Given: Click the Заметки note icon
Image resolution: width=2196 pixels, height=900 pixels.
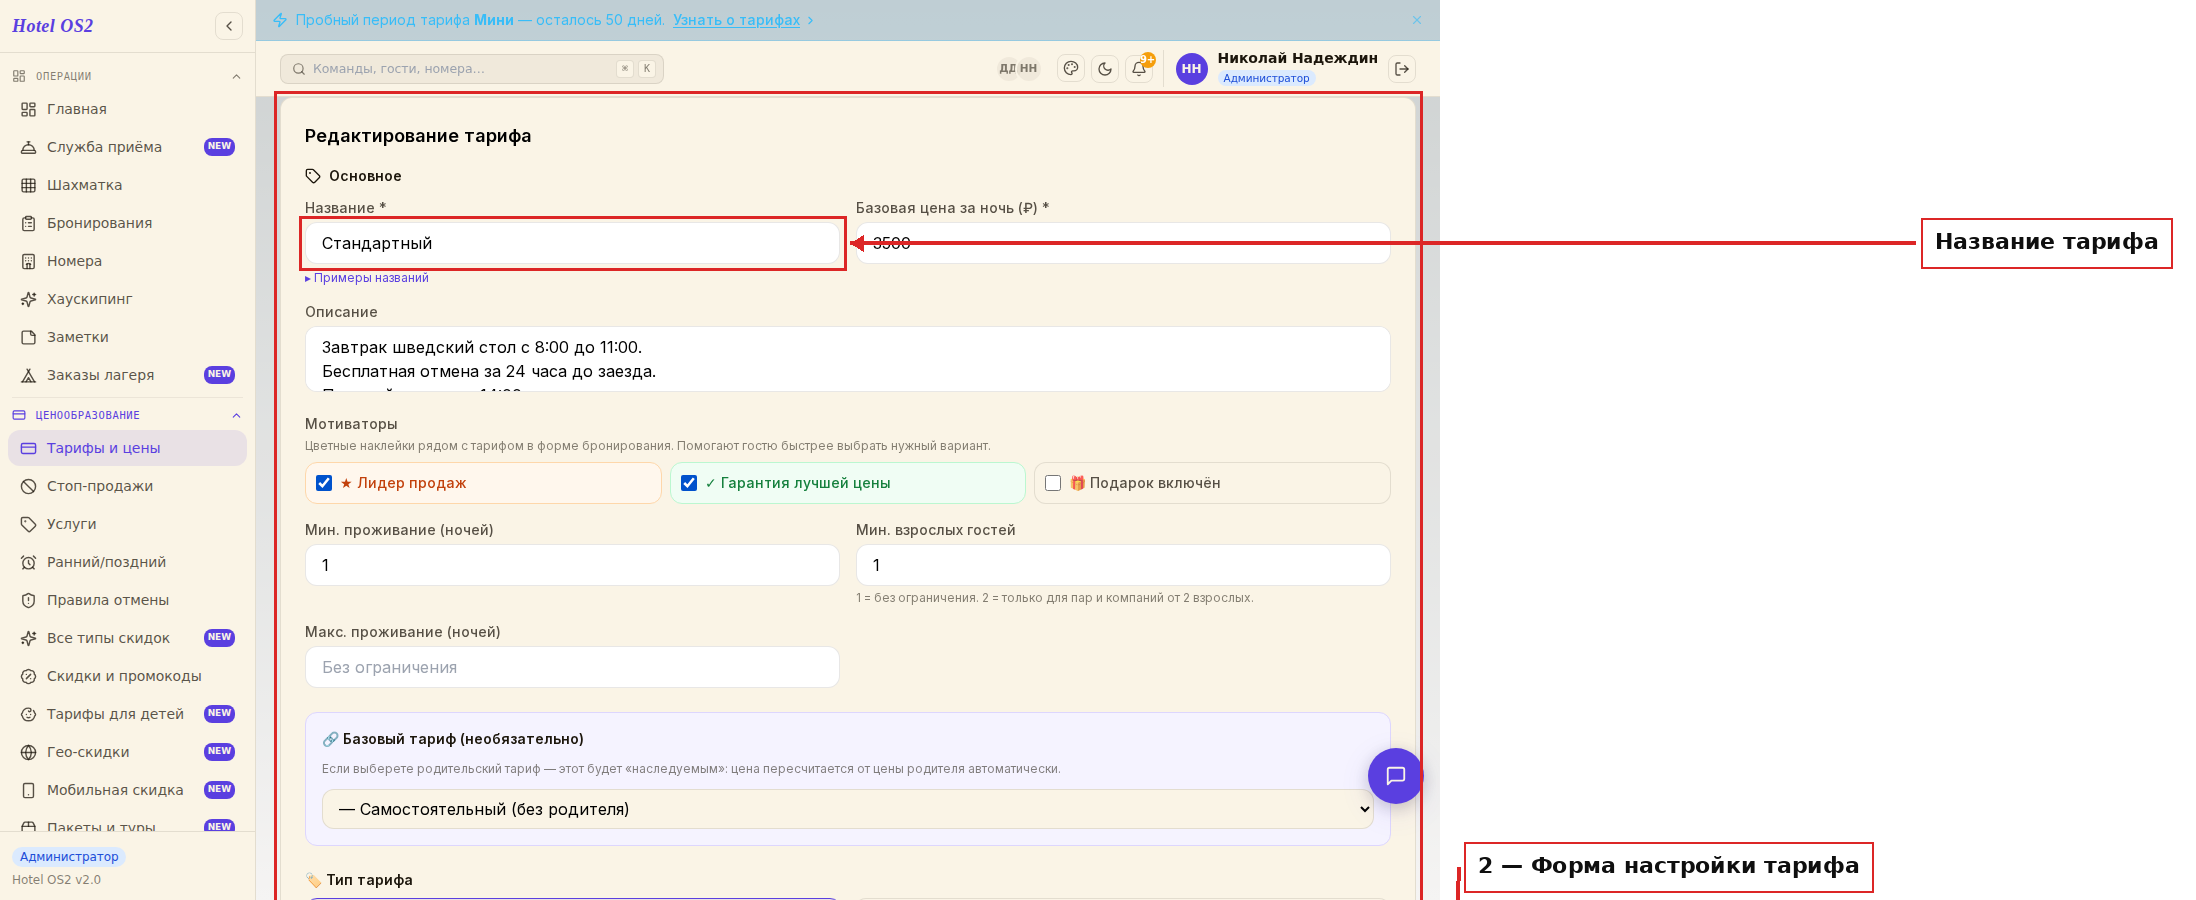Looking at the screenshot, I should tap(29, 337).
